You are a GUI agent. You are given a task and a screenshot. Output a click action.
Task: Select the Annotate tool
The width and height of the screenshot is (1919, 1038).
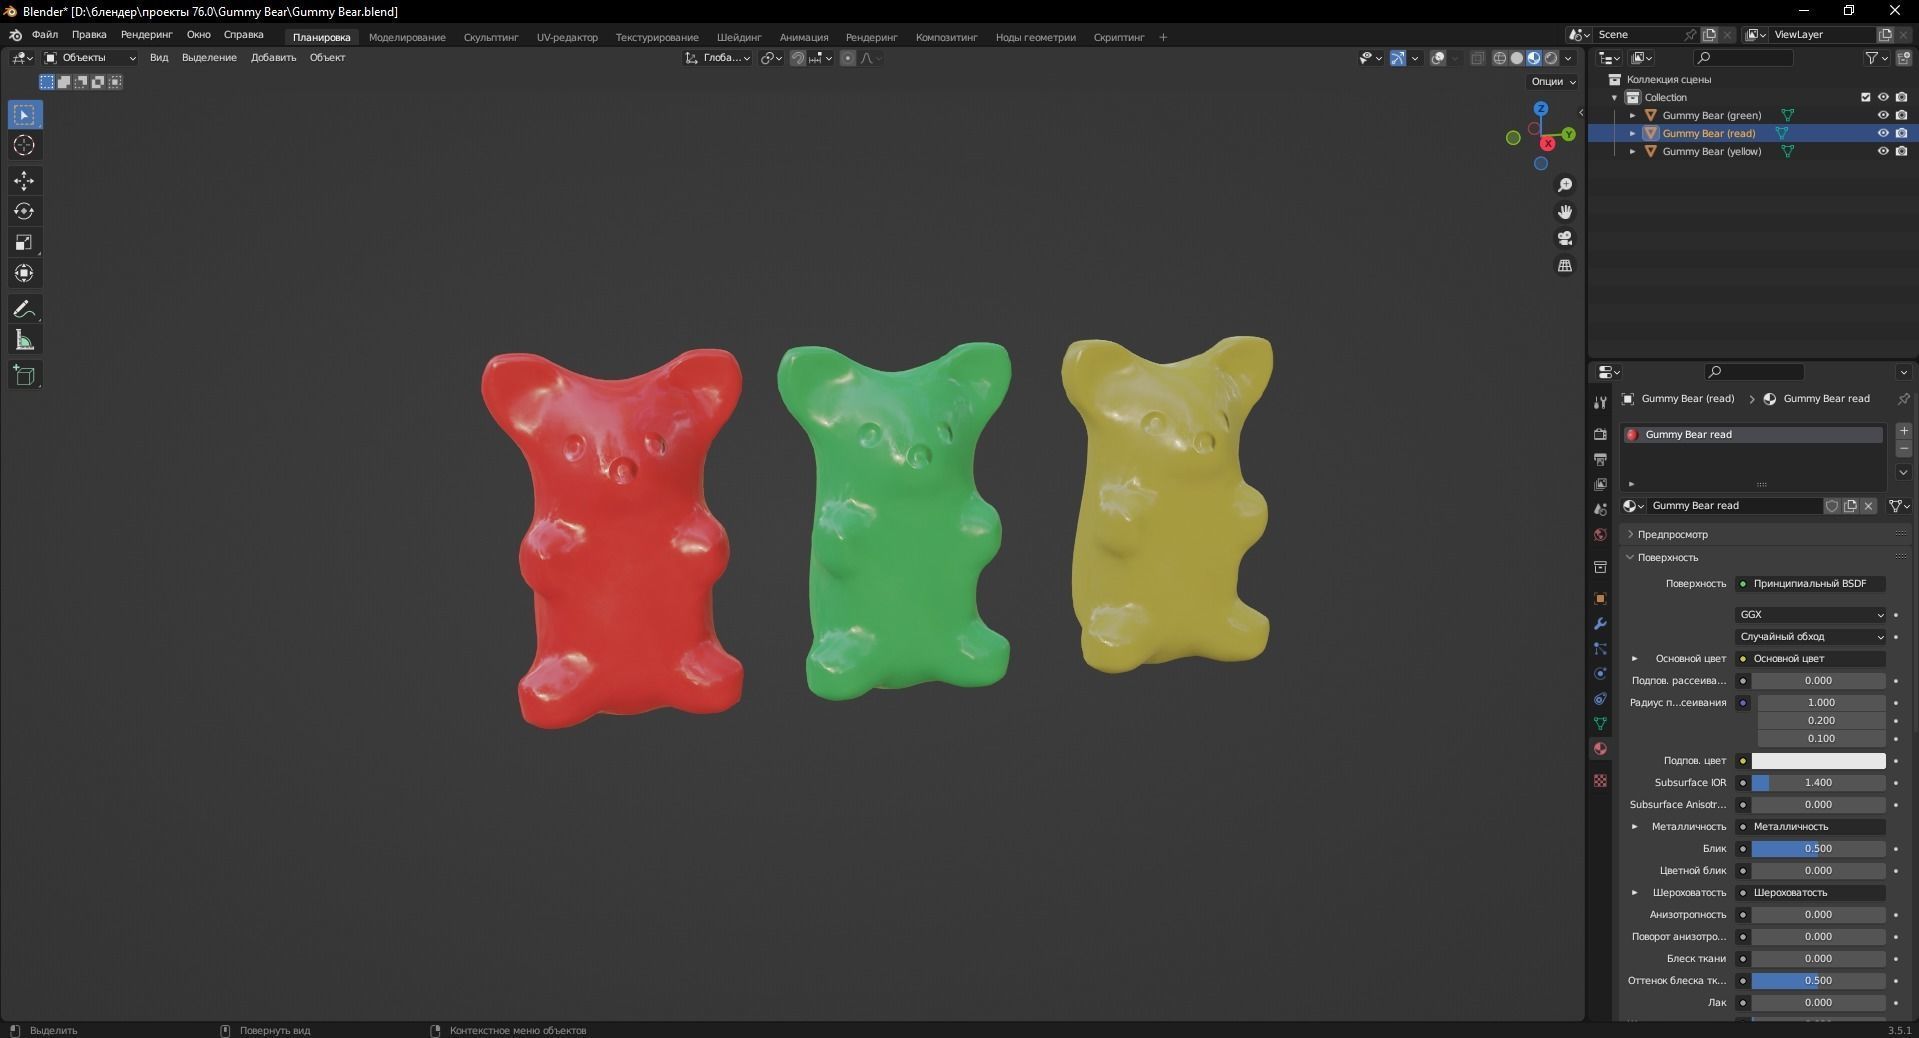pyautogui.click(x=24, y=309)
